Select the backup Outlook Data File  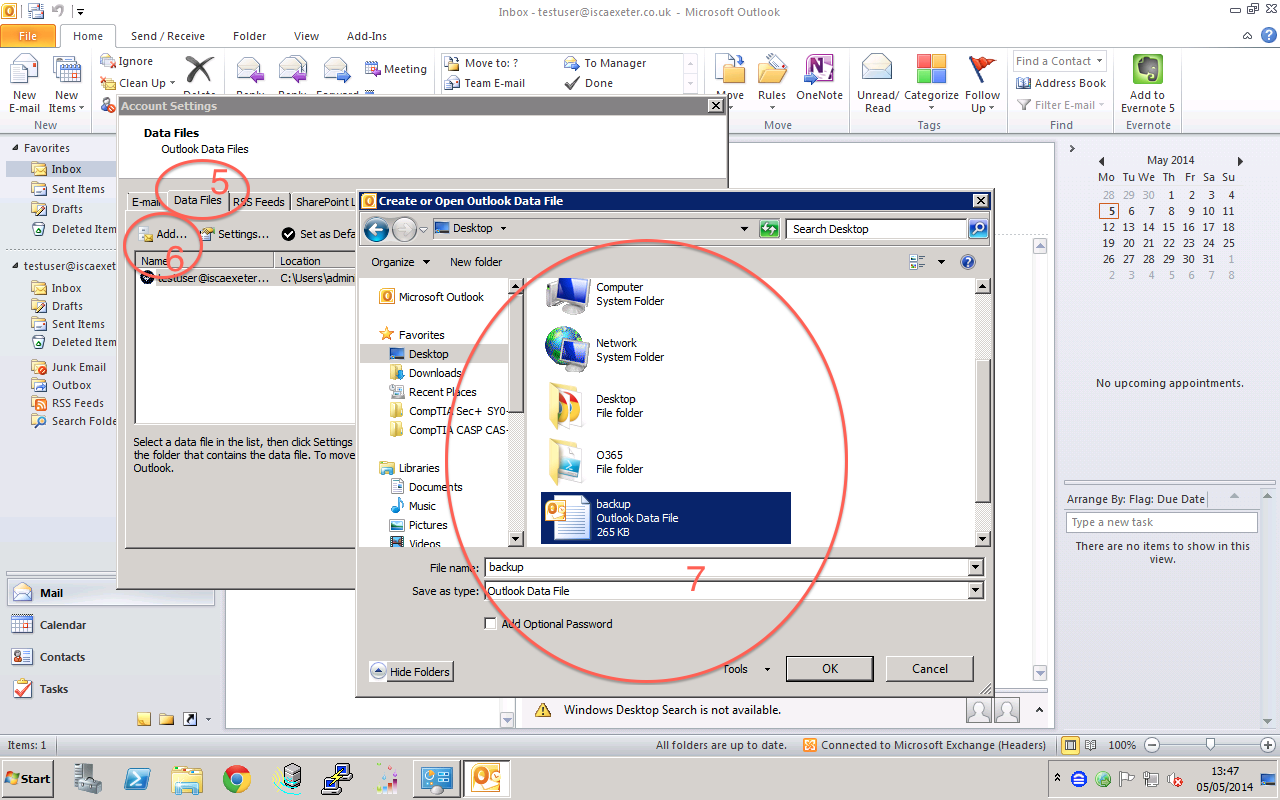(x=665, y=518)
